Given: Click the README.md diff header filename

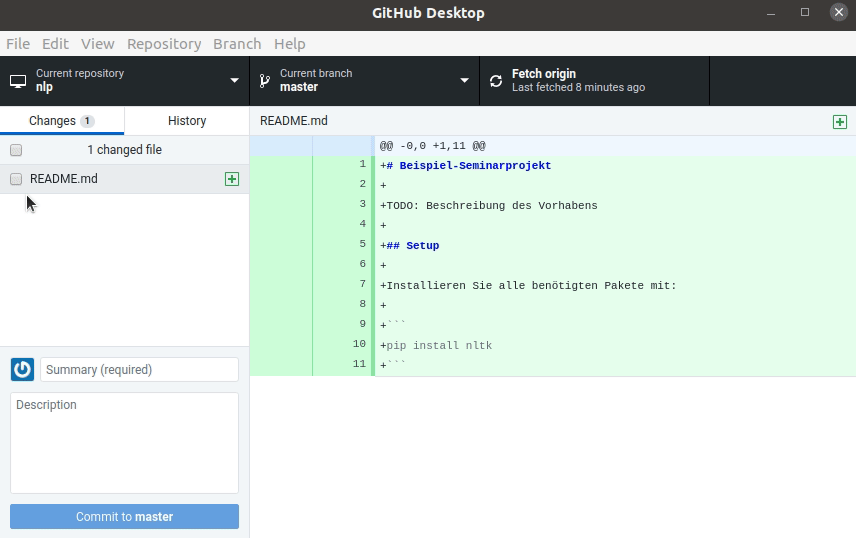Looking at the screenshot, I should pyautogui.click(x=294, y=121).
